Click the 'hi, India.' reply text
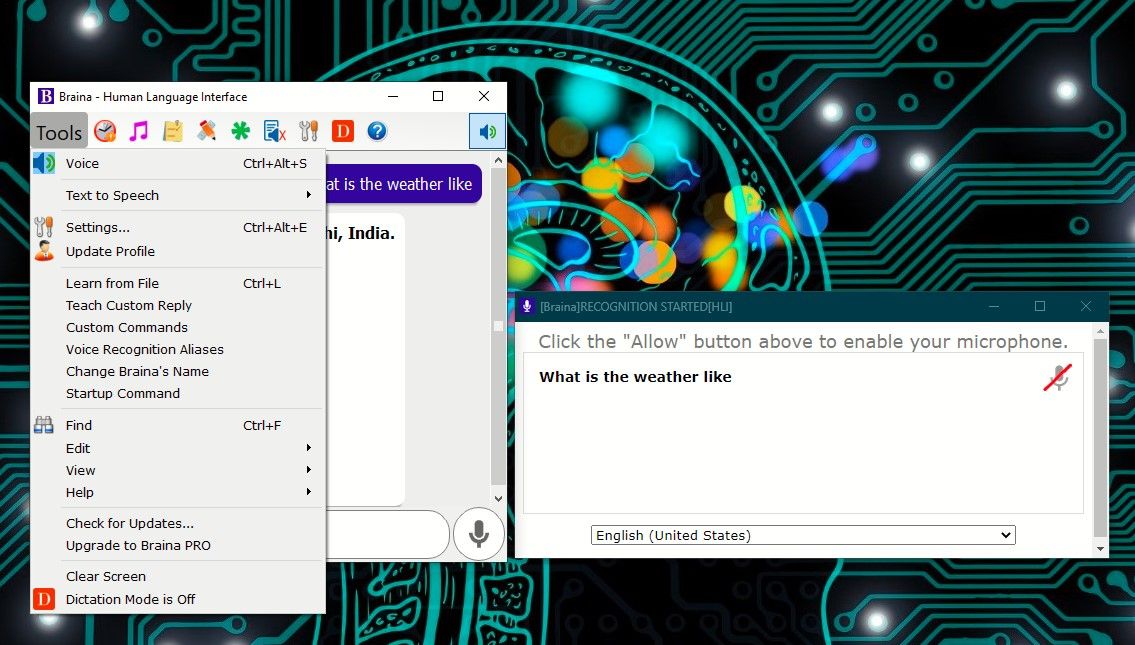1135x645 pixels. pyautogui.click(x=360, y=233)
